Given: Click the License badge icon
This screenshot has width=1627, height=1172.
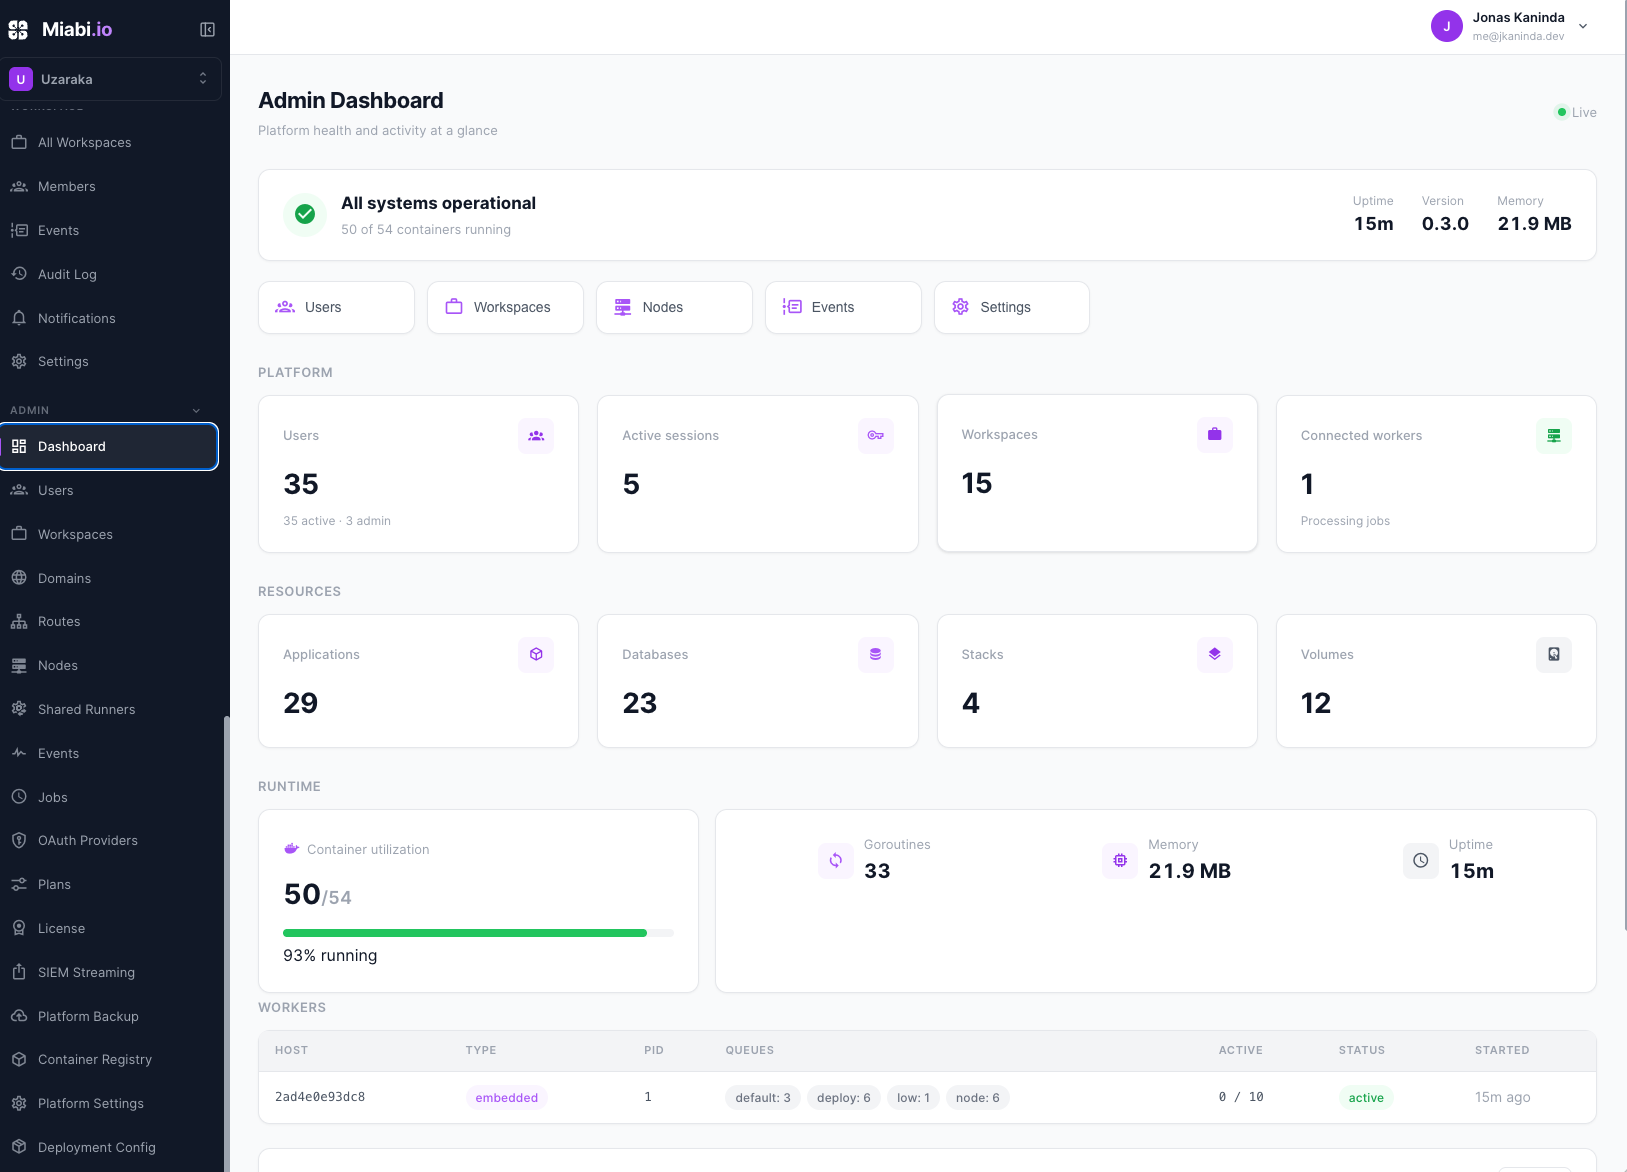Looking at the screenshot, I should point(19,928).
